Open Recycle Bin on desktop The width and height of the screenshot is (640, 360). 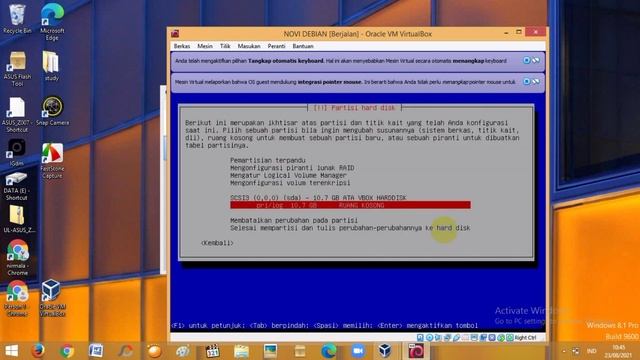(x=17, y=19)
